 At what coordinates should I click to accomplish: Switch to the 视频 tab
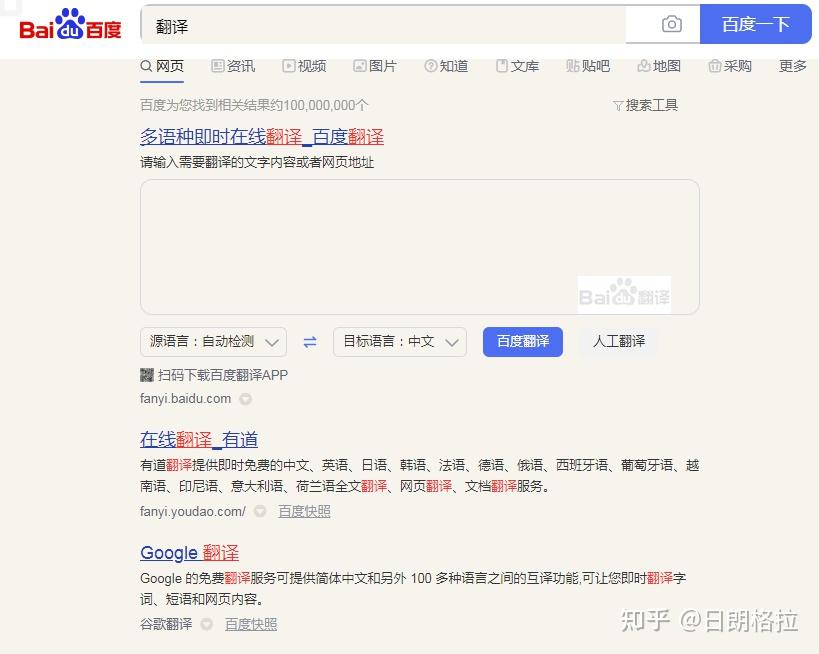(312, 66)
